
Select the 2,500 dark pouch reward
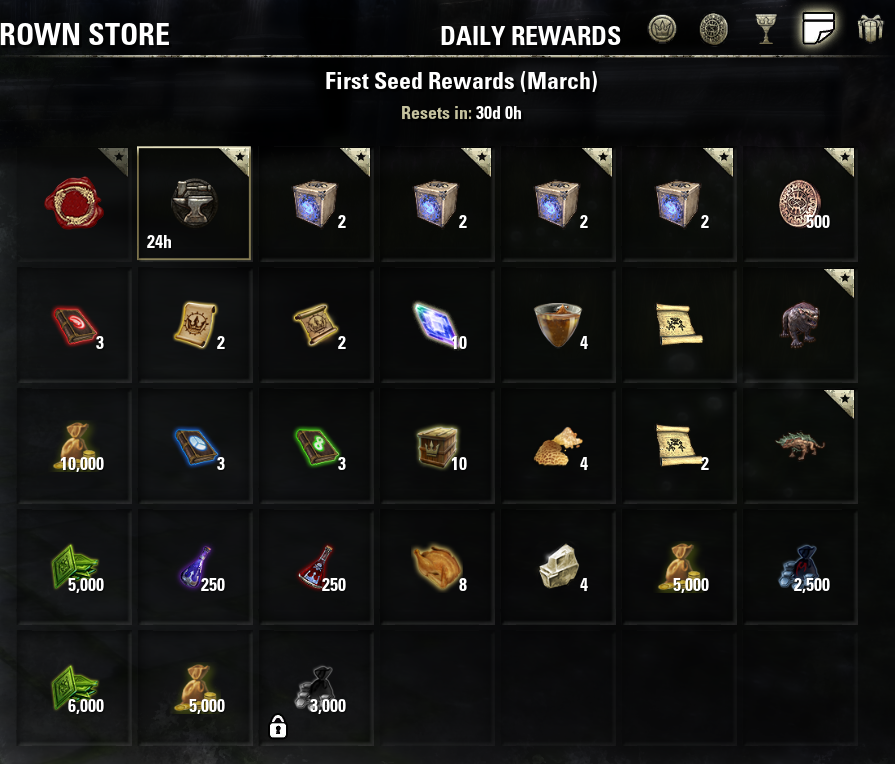(800, 567)
